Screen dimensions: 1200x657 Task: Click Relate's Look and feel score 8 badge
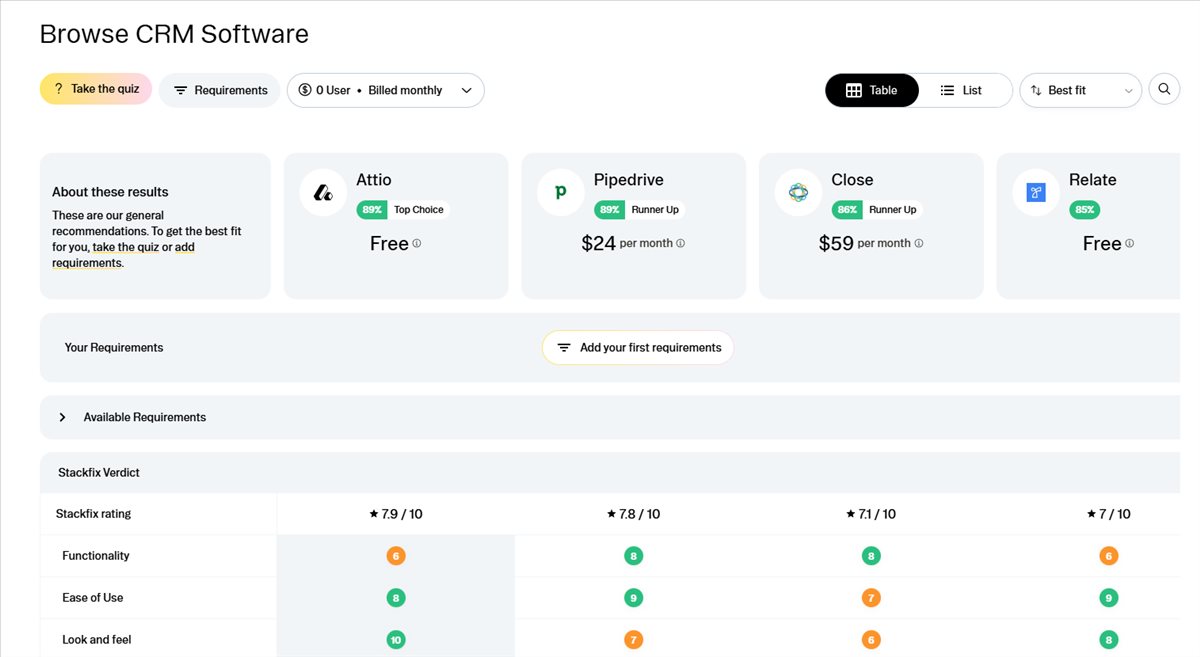[1108, 640]
